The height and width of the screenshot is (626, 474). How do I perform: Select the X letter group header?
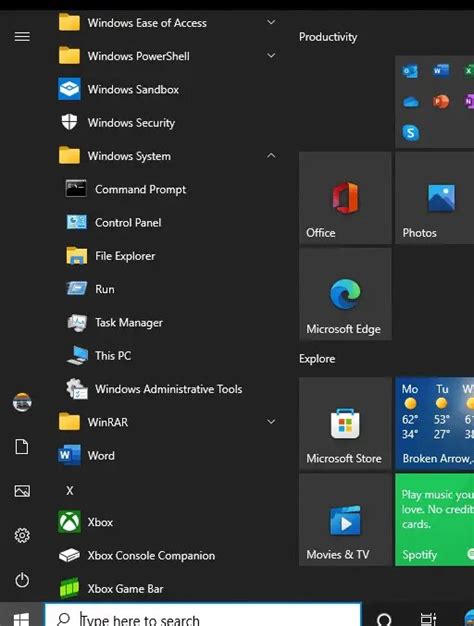tap(70, 491)
